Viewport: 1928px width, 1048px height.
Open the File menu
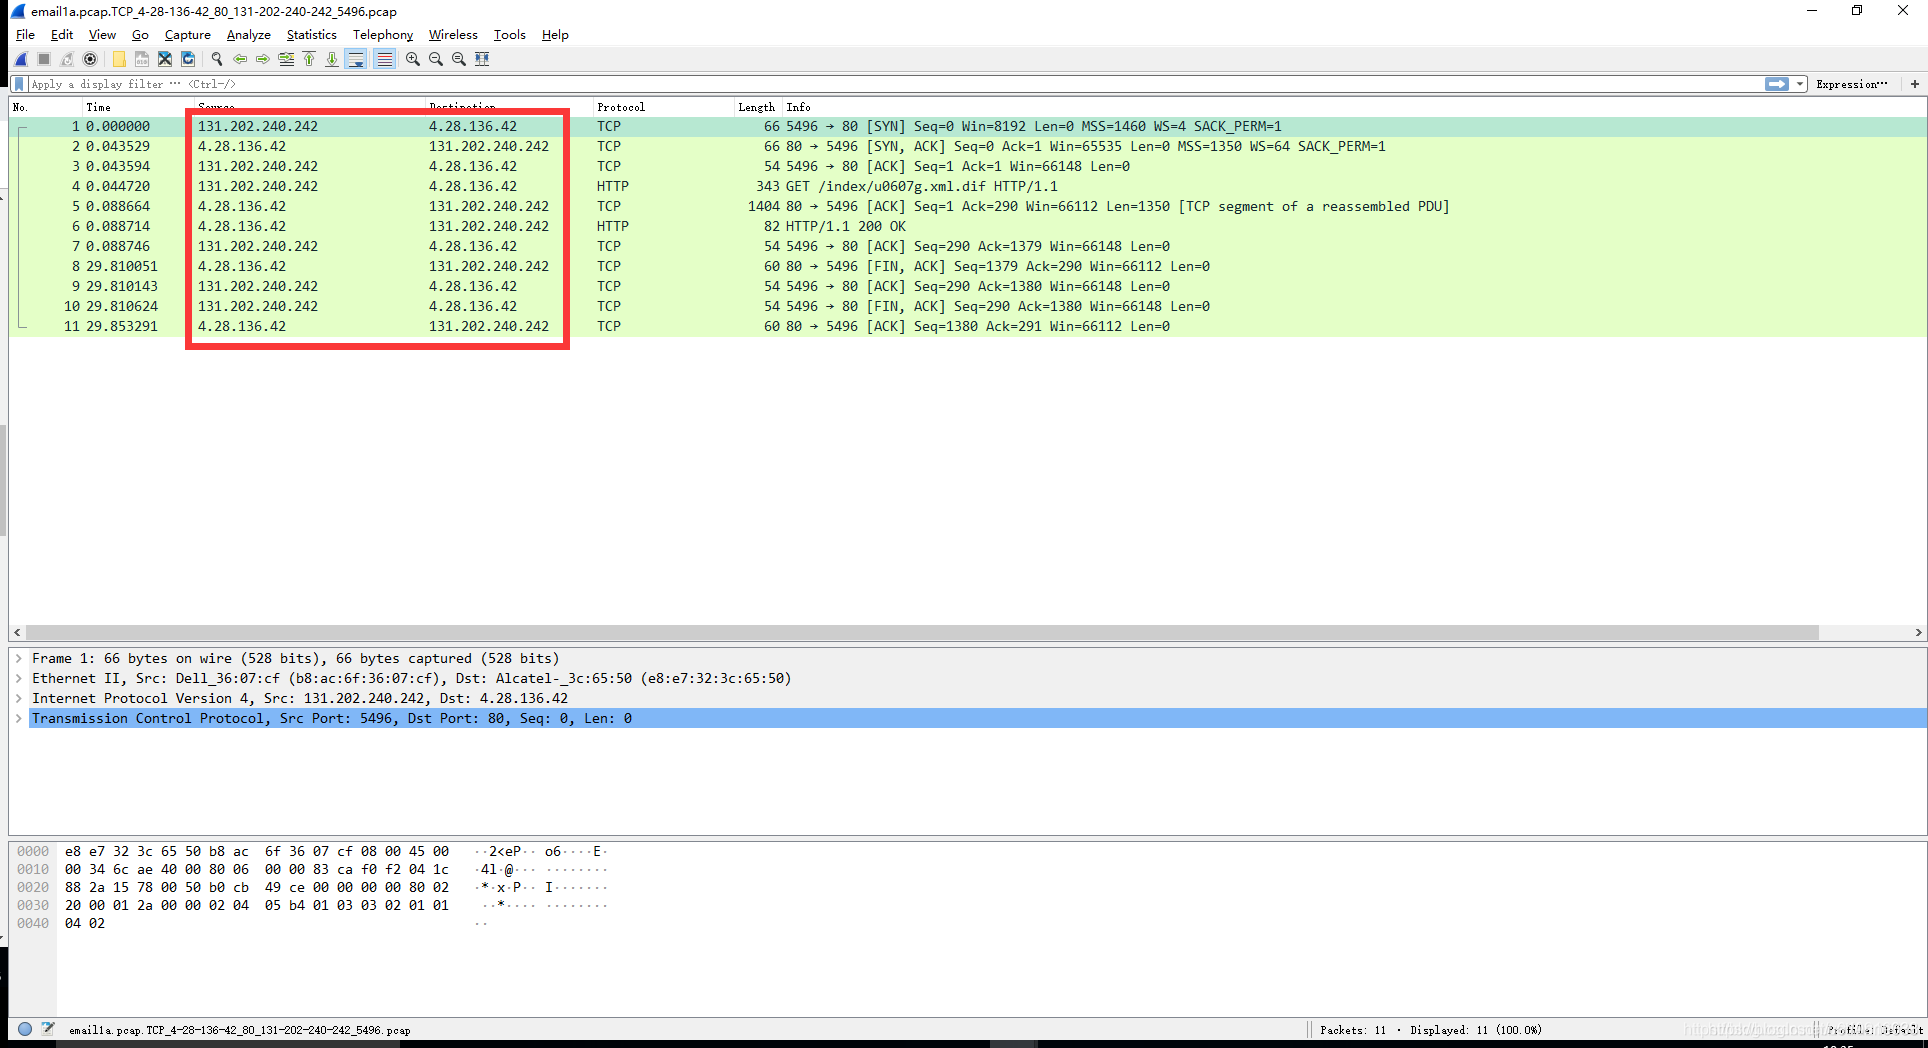pos(25,35)
